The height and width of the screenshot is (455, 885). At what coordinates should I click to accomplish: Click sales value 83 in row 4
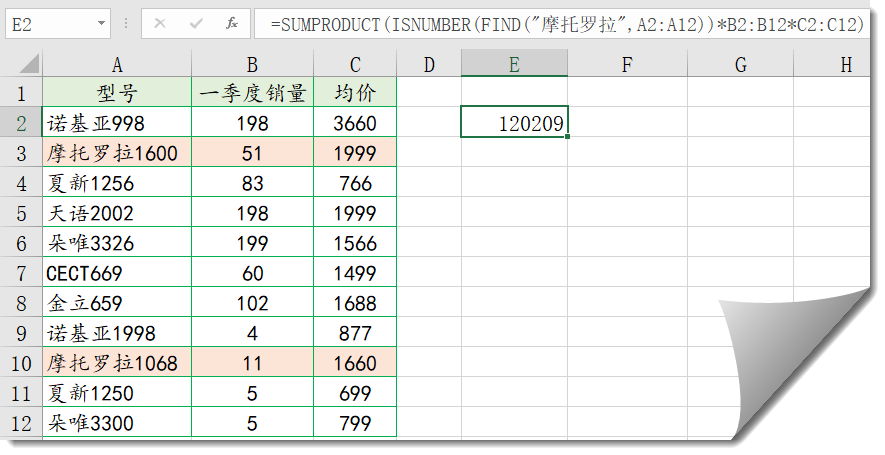click(x=252, y=182)
